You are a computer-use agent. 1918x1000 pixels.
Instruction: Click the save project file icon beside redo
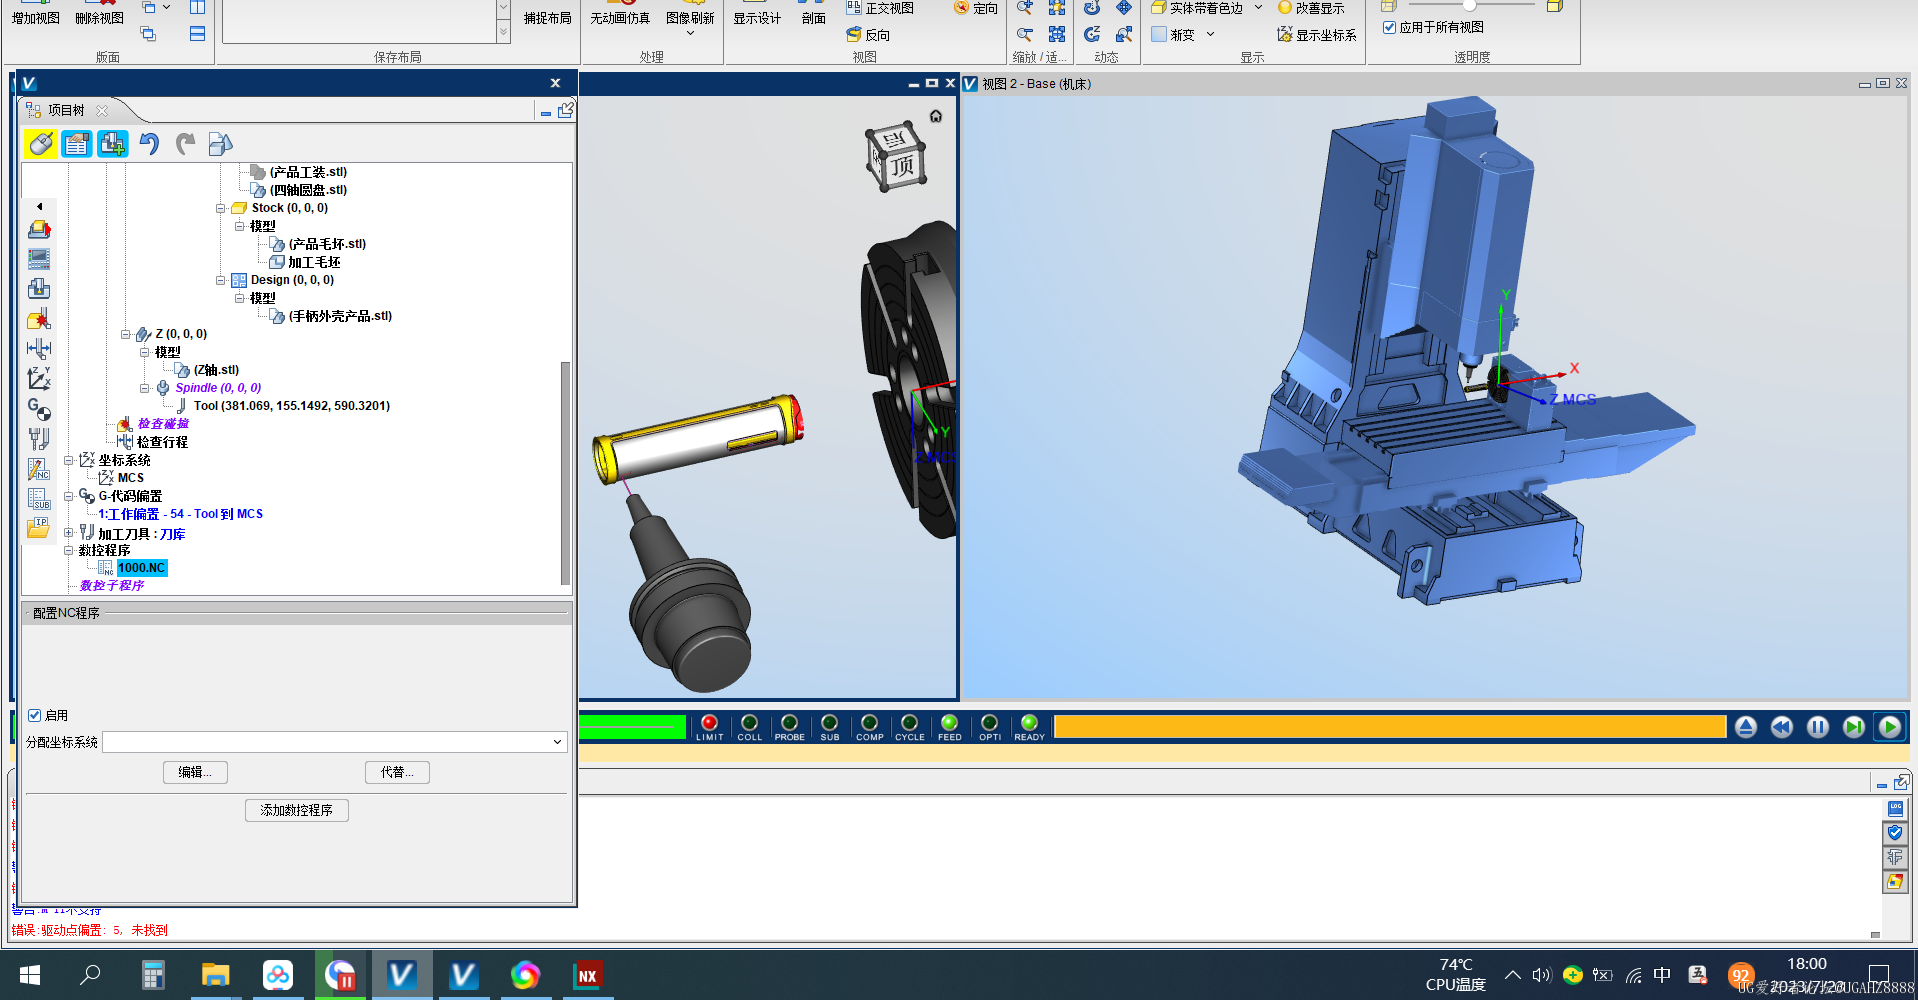pyautogui.click(x=220, y=144)
